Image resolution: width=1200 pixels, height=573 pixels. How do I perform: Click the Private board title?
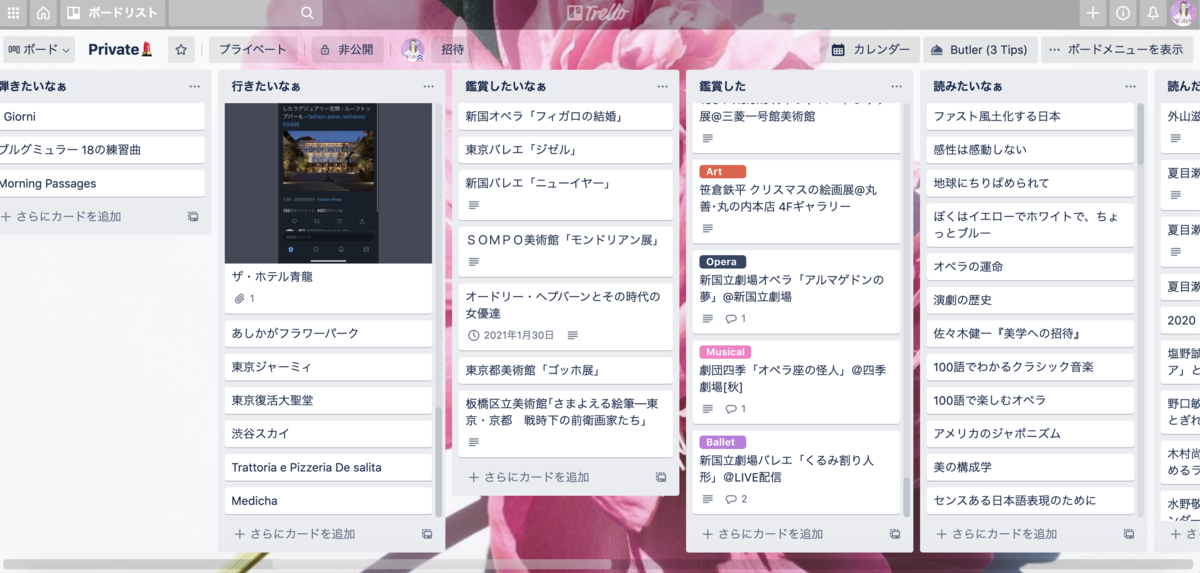(x=120, y=49)
